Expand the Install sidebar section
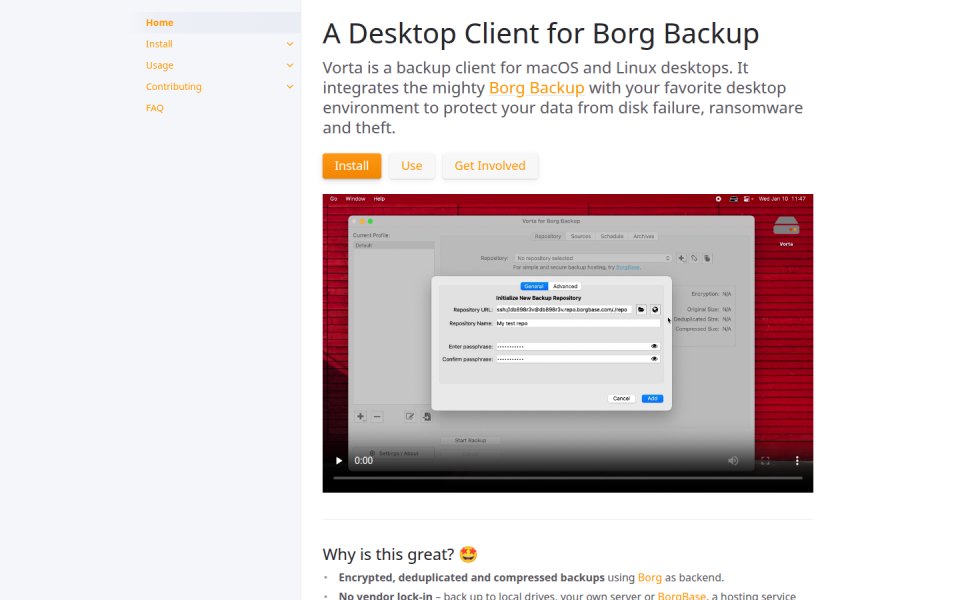Screen dimensions: 960x600 (x=290, y=44)
